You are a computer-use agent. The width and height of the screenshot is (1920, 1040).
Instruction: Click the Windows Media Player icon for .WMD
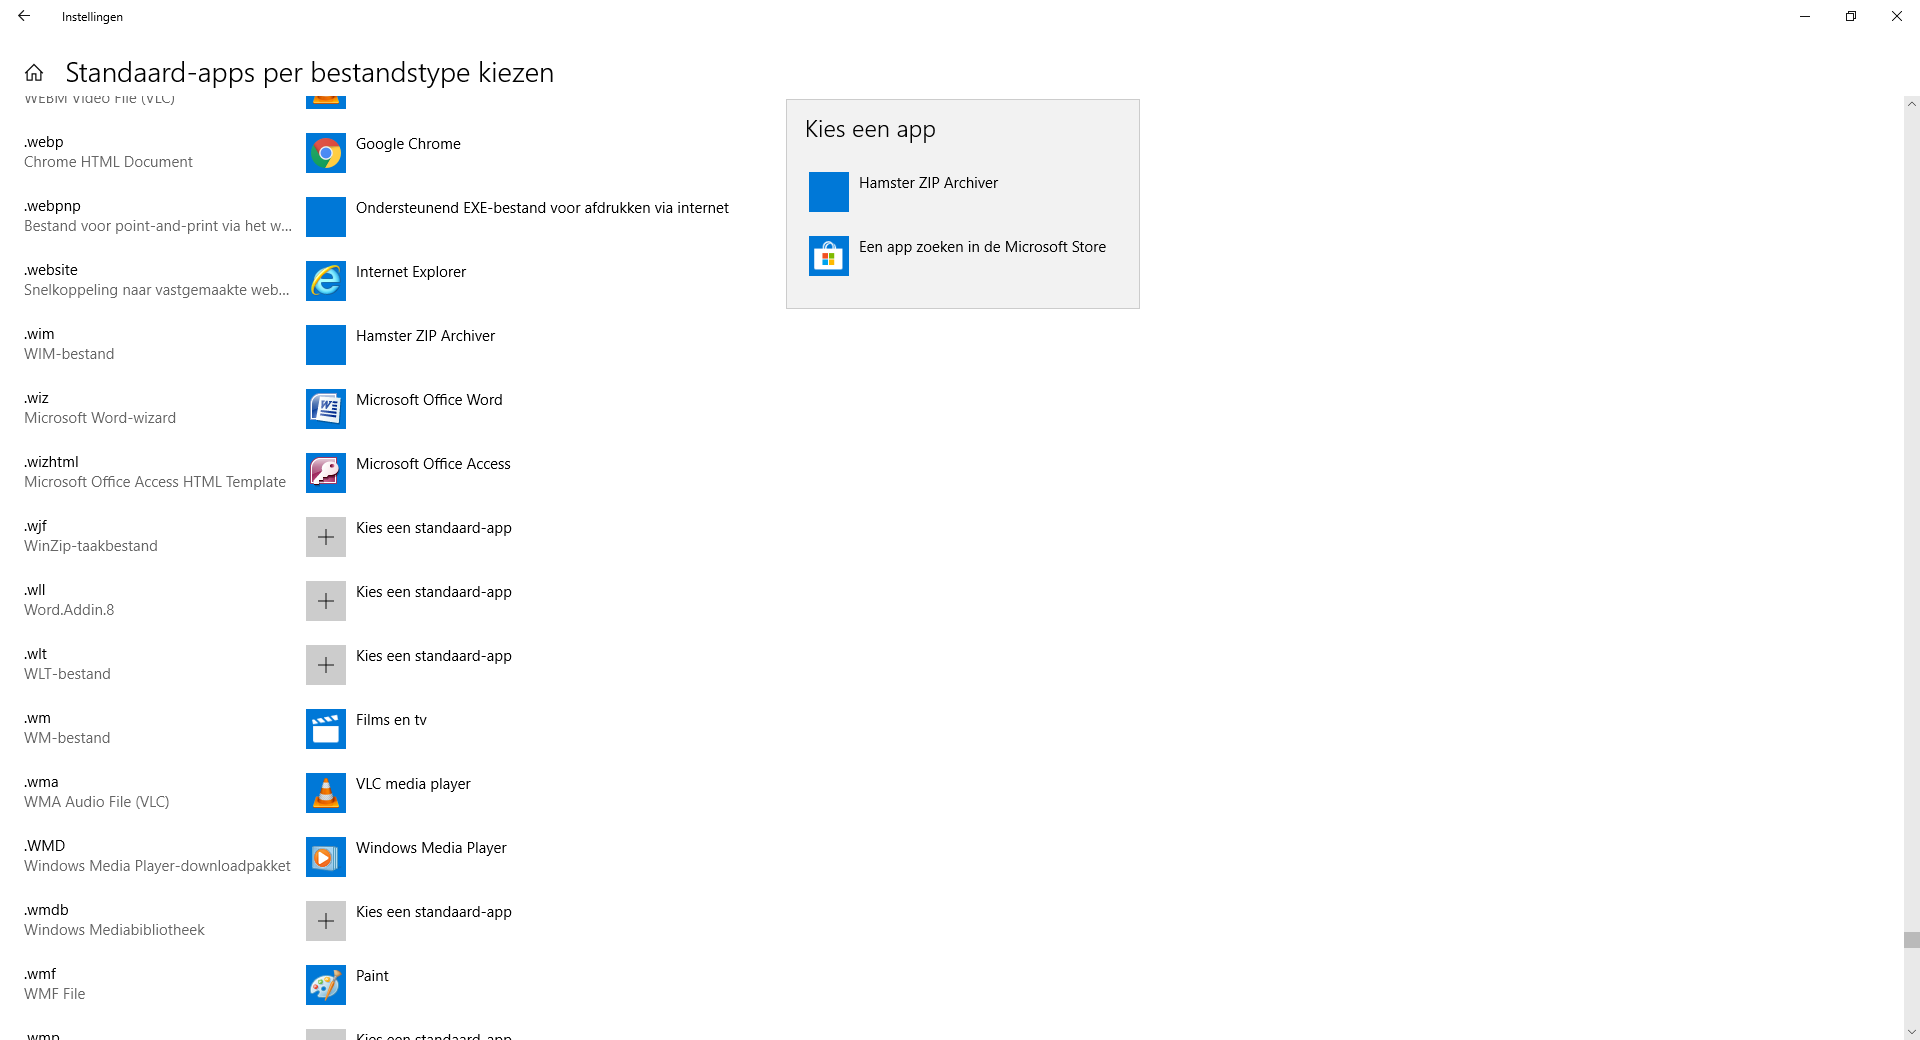tap(326, 857)
